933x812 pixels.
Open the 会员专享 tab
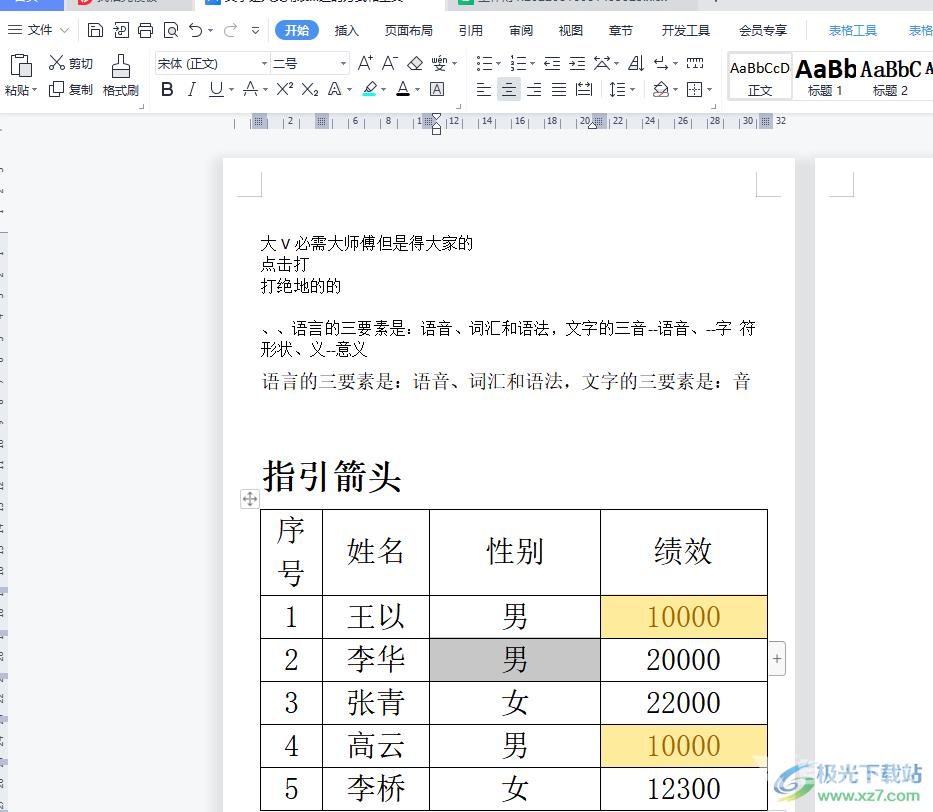763,30
